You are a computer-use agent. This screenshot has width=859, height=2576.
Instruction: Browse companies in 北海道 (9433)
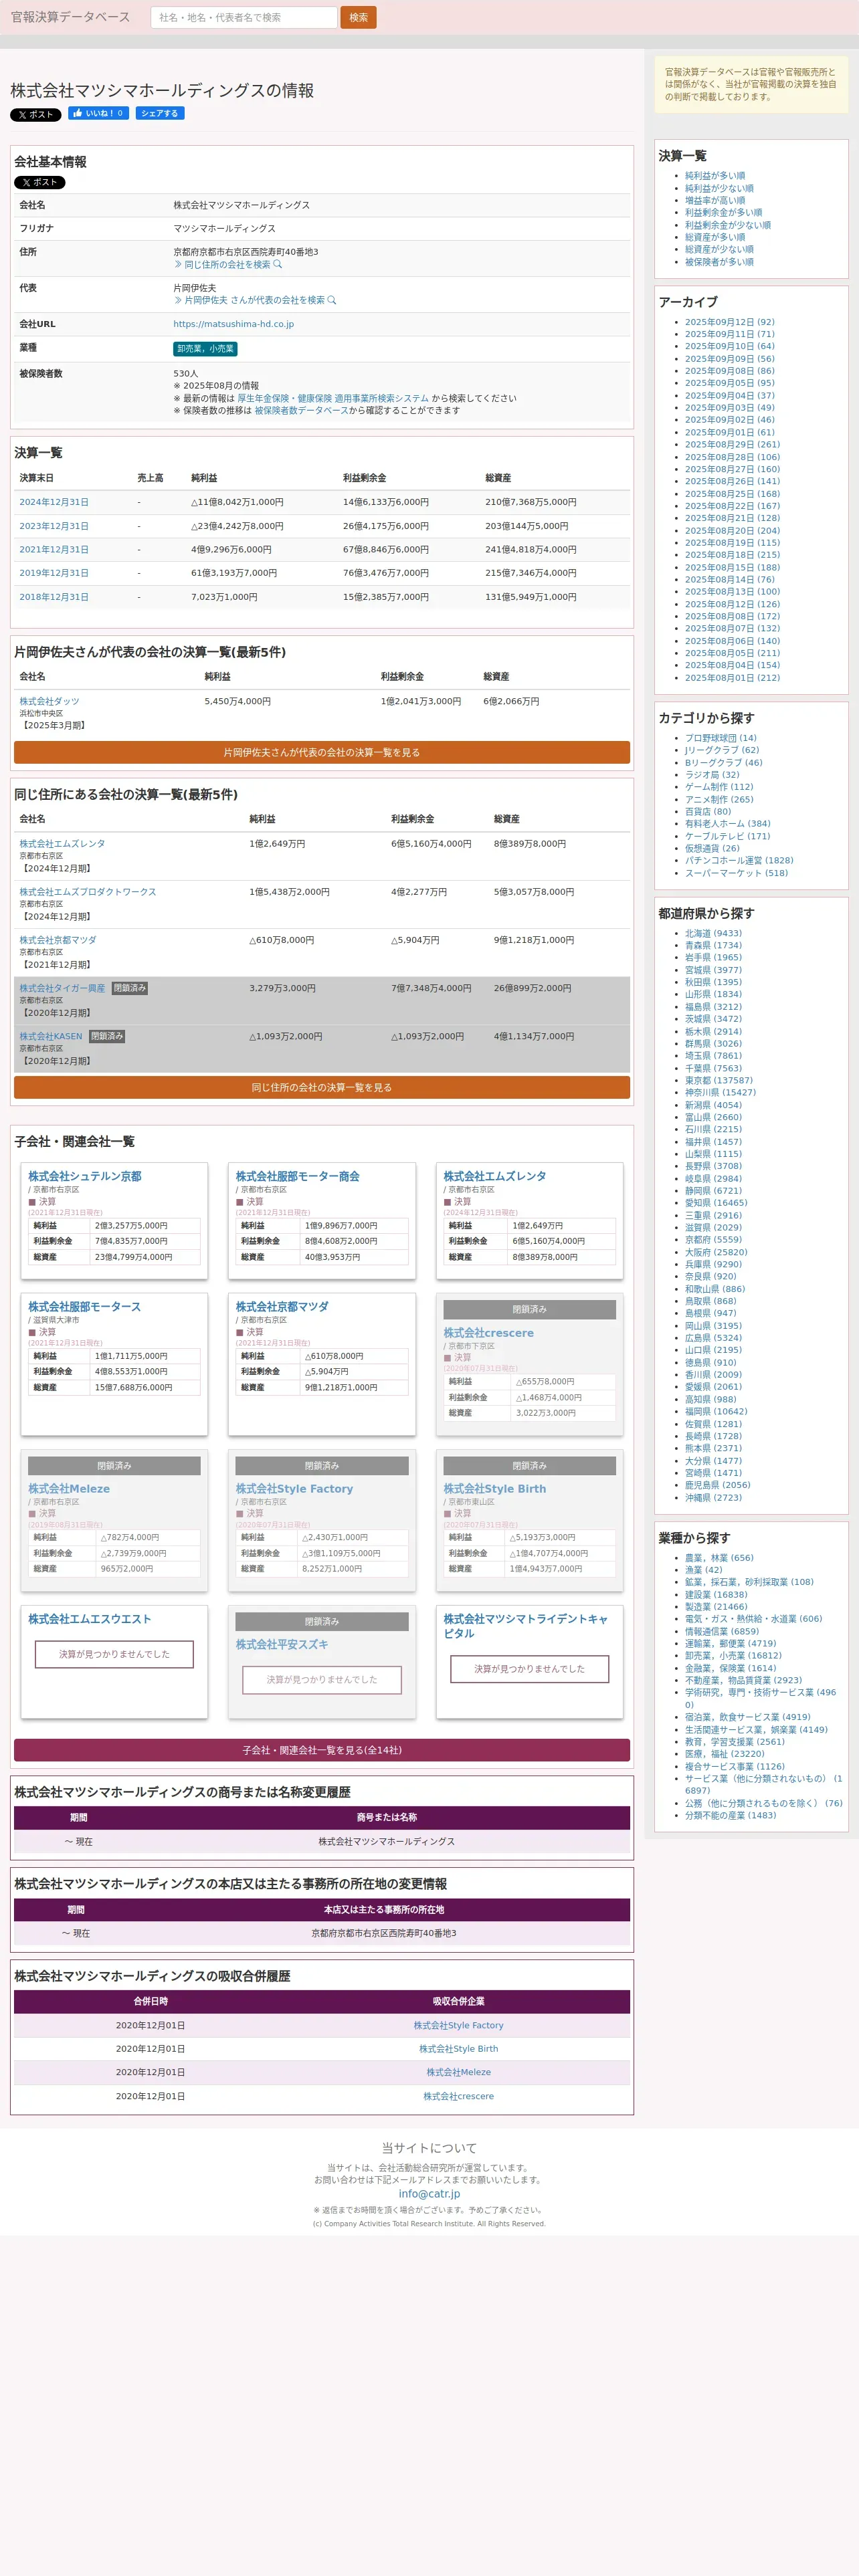coord(713,933)
